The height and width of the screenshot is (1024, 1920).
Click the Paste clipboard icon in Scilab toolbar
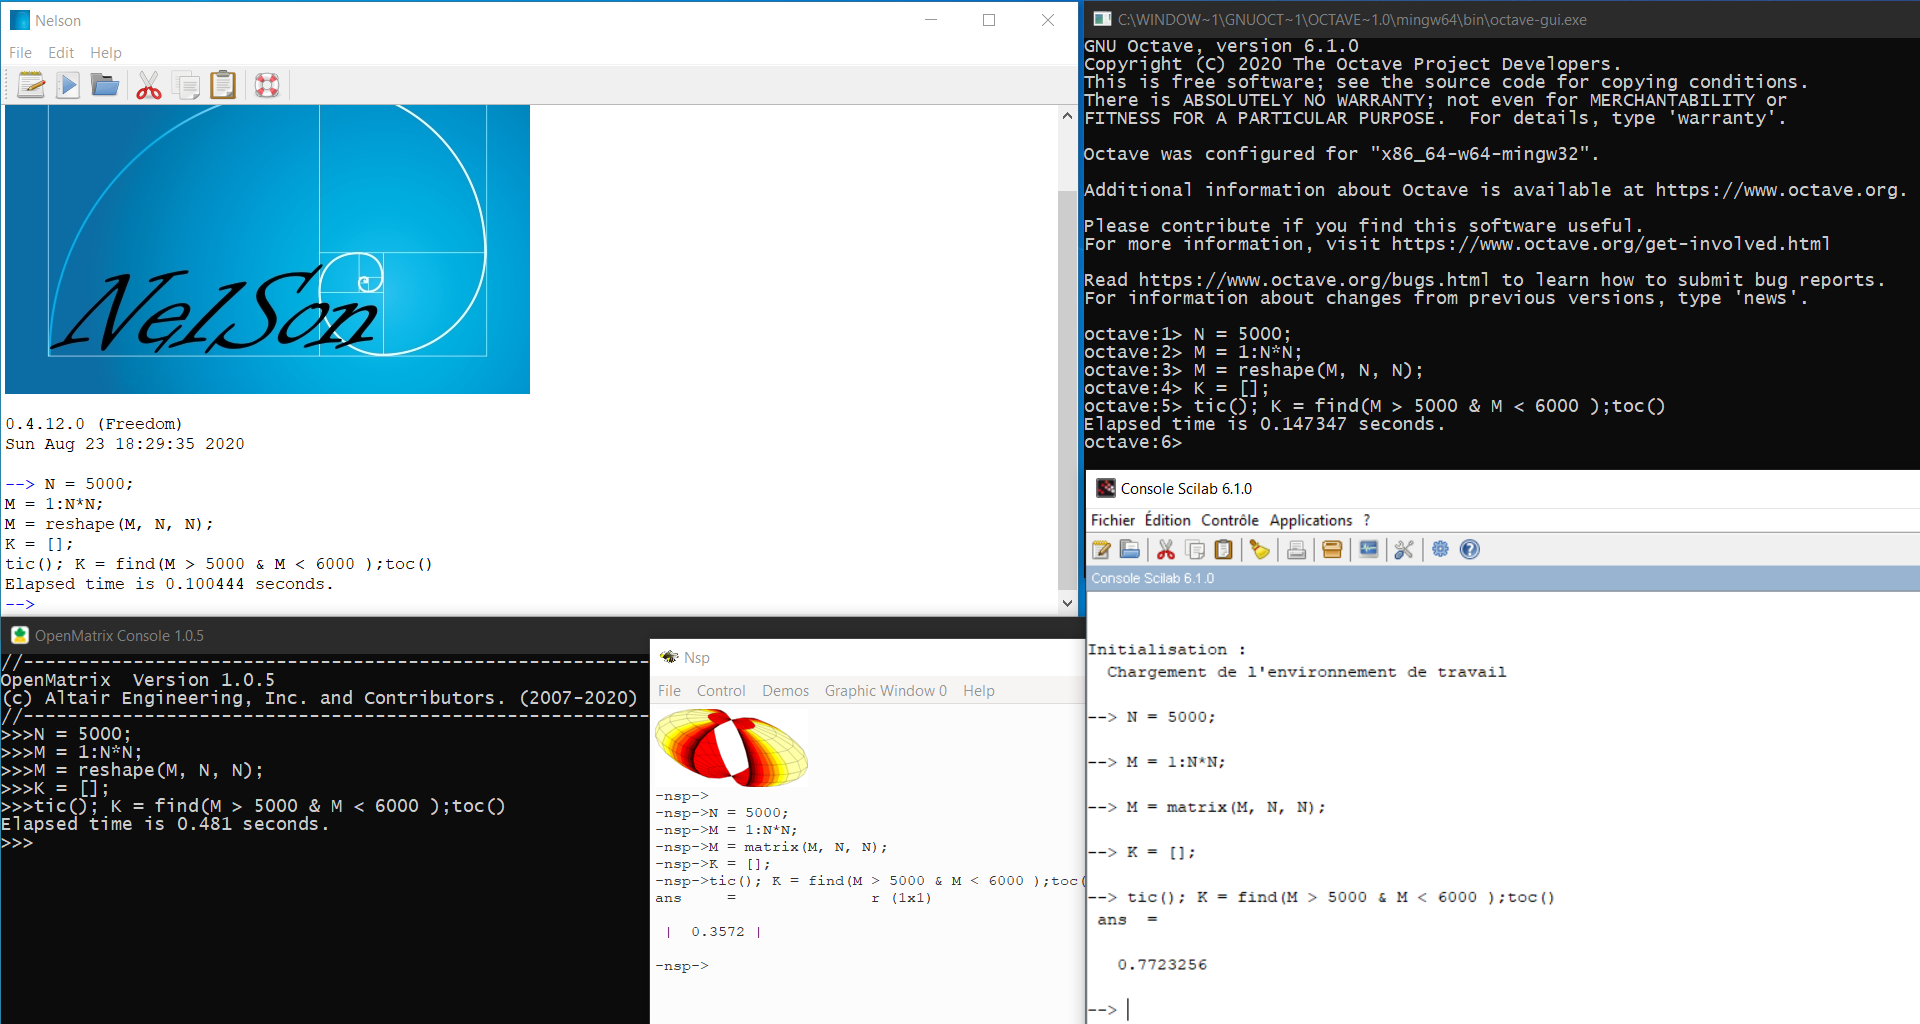pos(1223,549)
